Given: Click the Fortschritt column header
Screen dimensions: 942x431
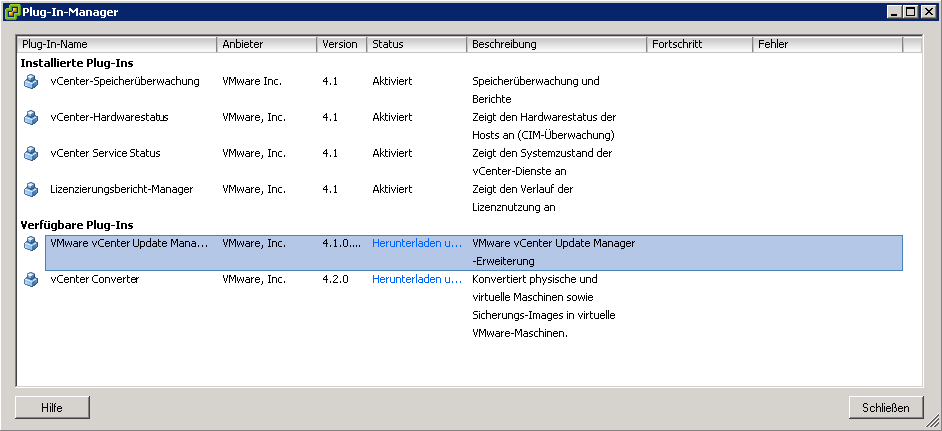Looking at the screenshot, I should point(699,45).
